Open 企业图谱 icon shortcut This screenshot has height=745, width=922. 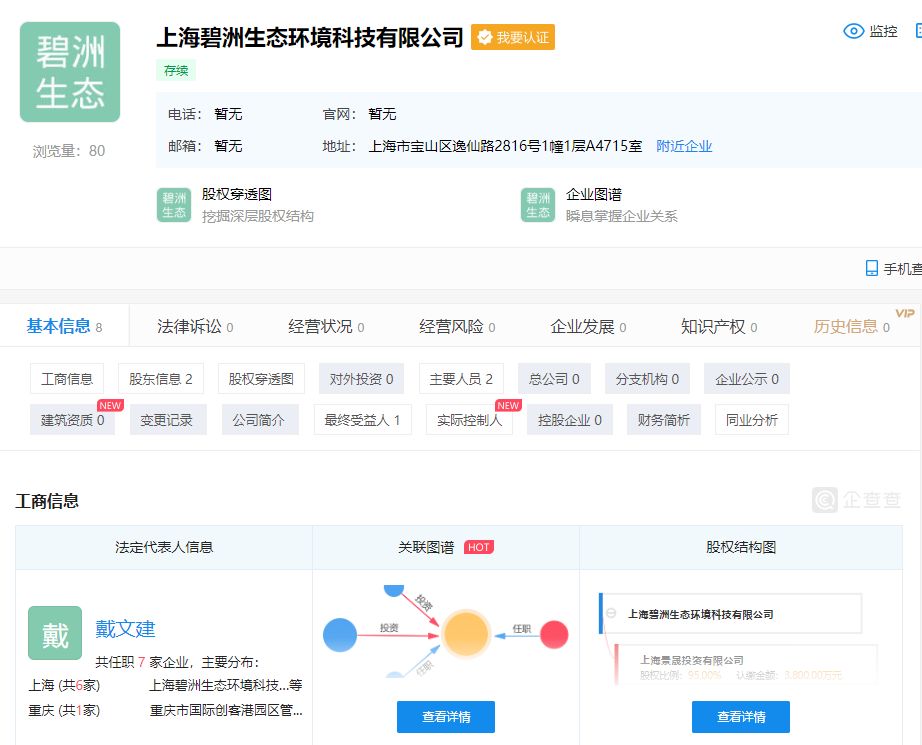(537, 204)
